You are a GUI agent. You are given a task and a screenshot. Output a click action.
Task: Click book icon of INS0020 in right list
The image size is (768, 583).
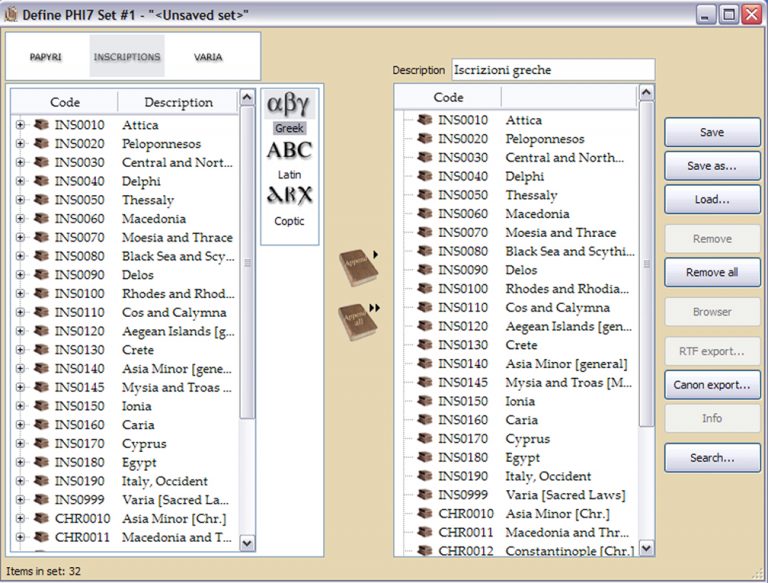[425, 139]
